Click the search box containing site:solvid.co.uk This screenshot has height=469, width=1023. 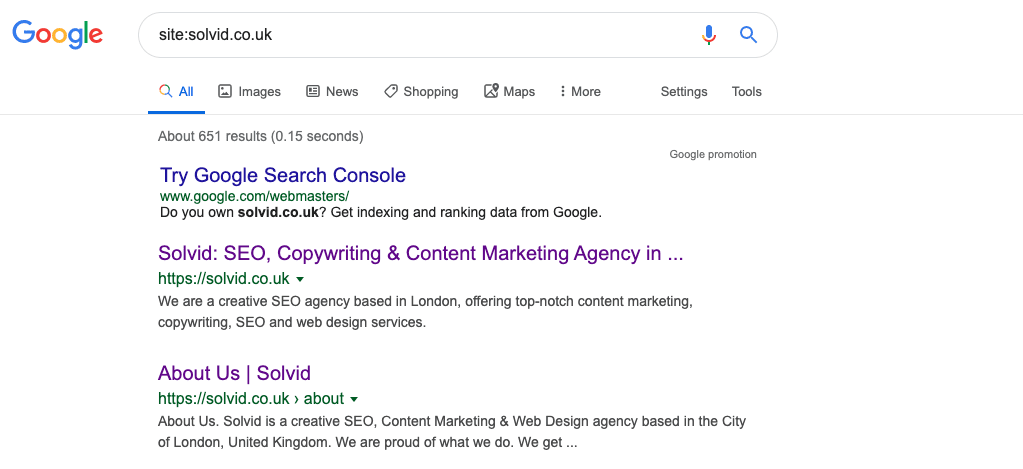418,35
